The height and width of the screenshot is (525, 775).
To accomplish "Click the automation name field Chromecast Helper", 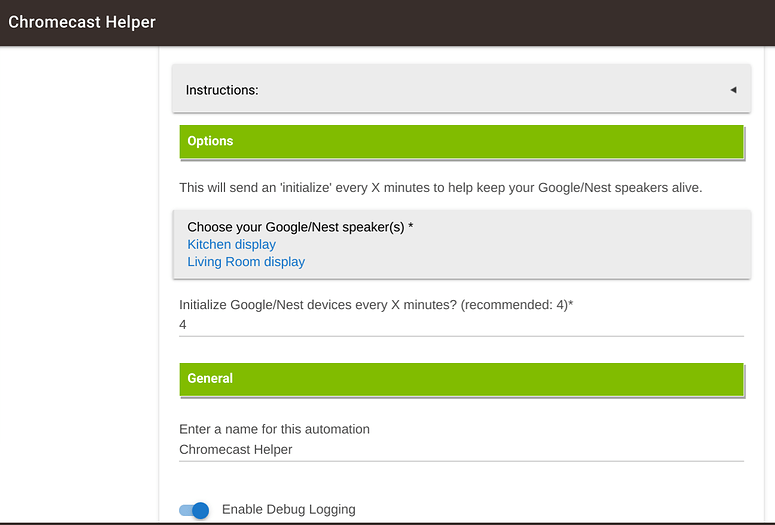I will [461, 450].
